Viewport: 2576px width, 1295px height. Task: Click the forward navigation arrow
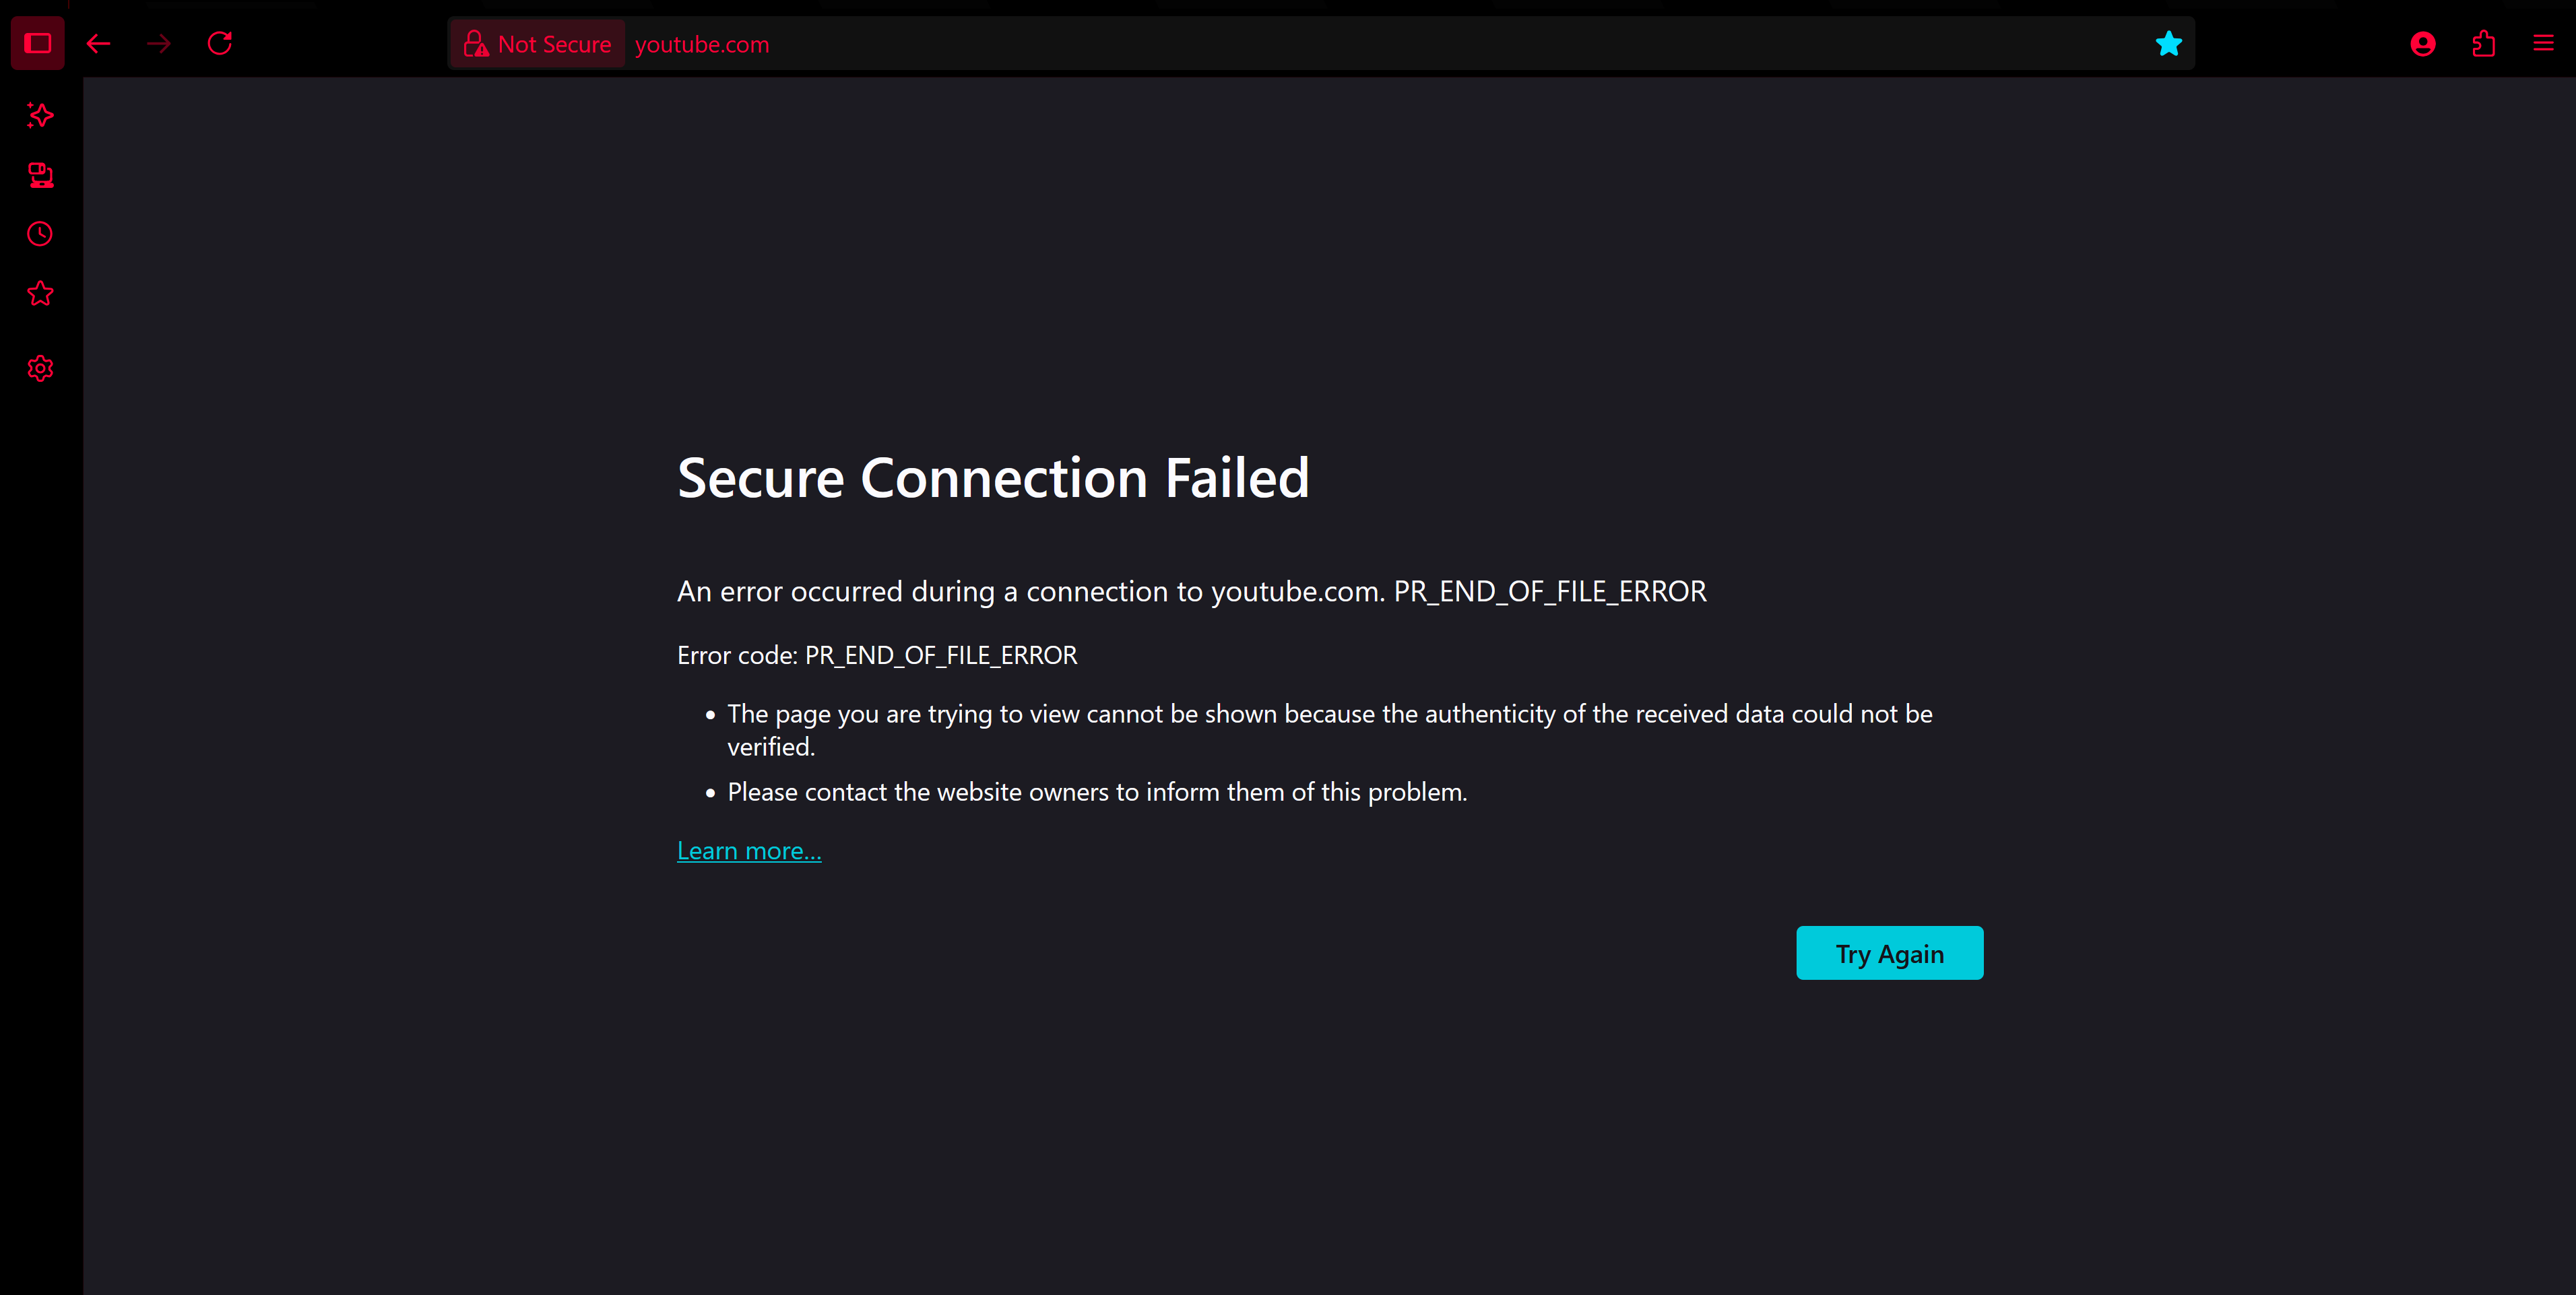pos(159,43)
